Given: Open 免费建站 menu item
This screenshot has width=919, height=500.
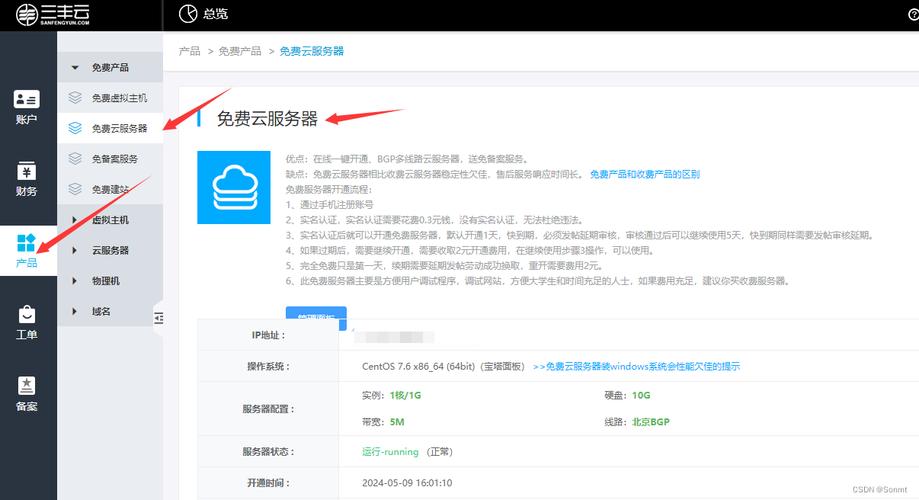Looking at the screenshot, I should click(x=110, y=189).
